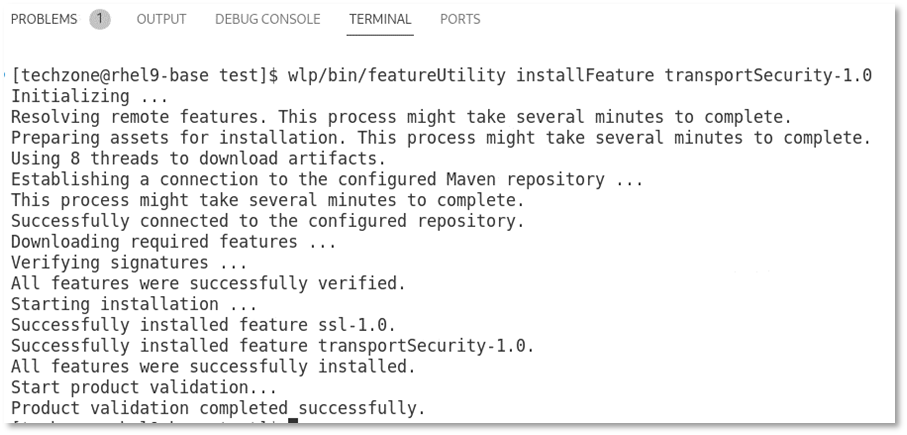Show the PORTS tab
This screenshot has height=435, width=907.
coord(460,19)
